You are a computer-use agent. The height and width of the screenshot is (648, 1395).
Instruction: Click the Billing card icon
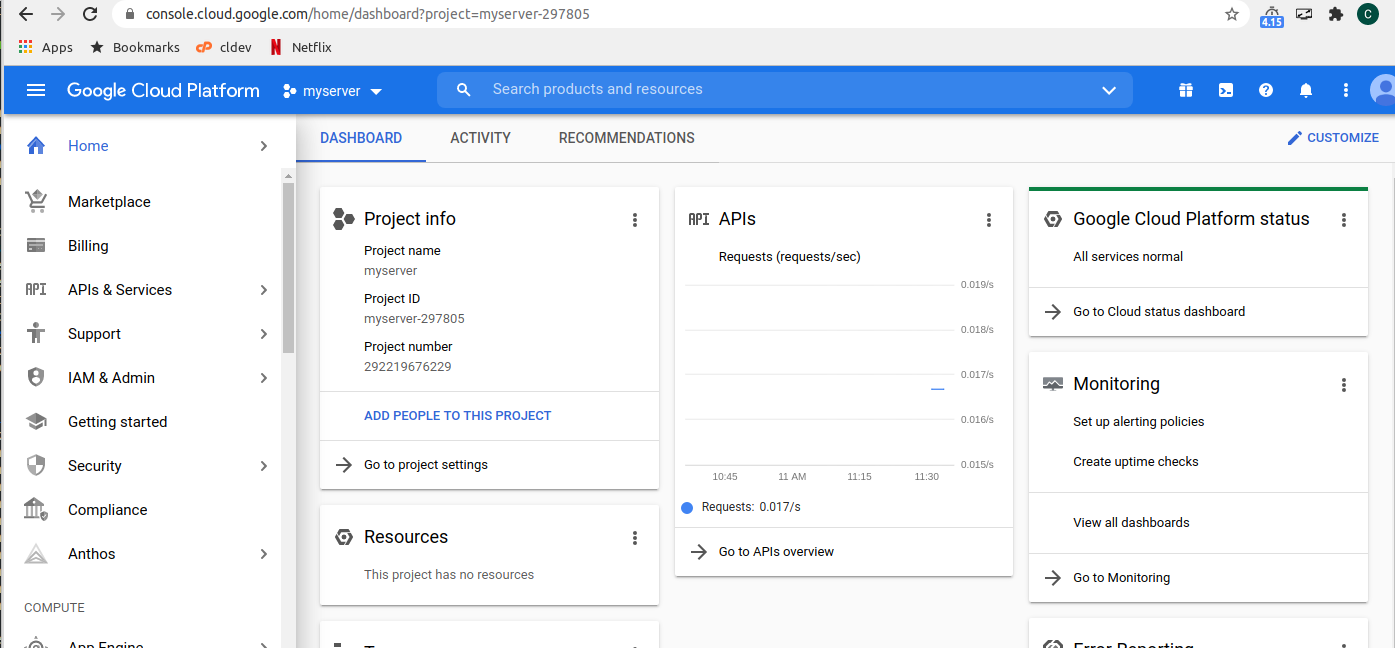(36, 246)
